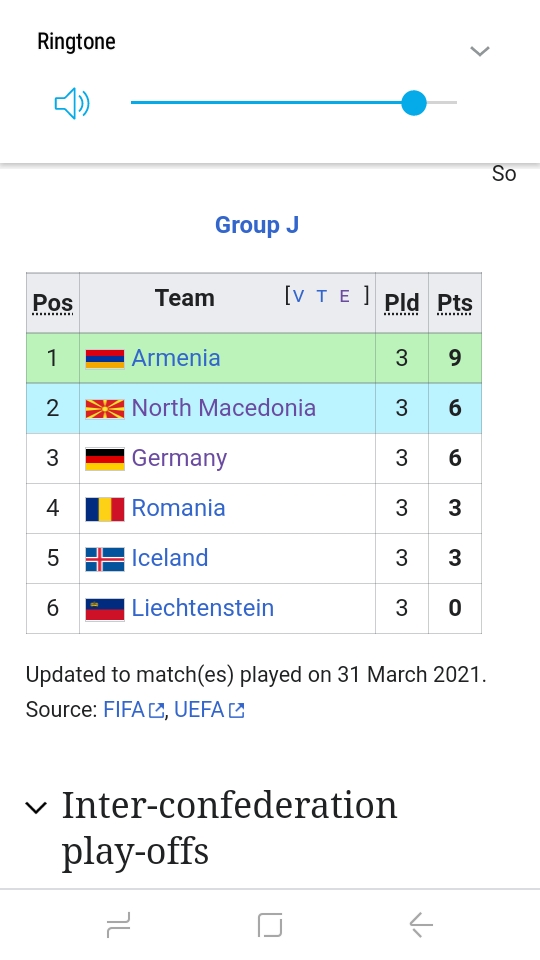Tap the Android home navigation button
The image size is (540, 960).
(x=270, y=924)
